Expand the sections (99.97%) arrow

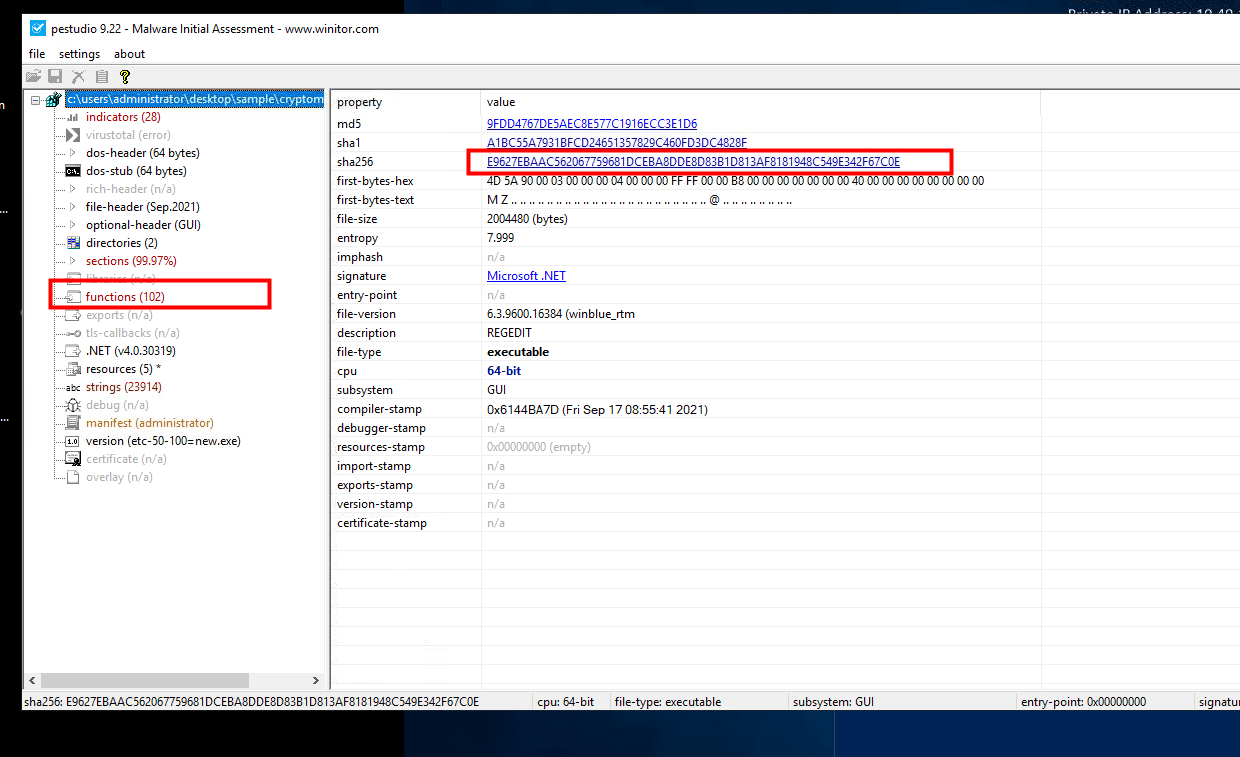72,261
